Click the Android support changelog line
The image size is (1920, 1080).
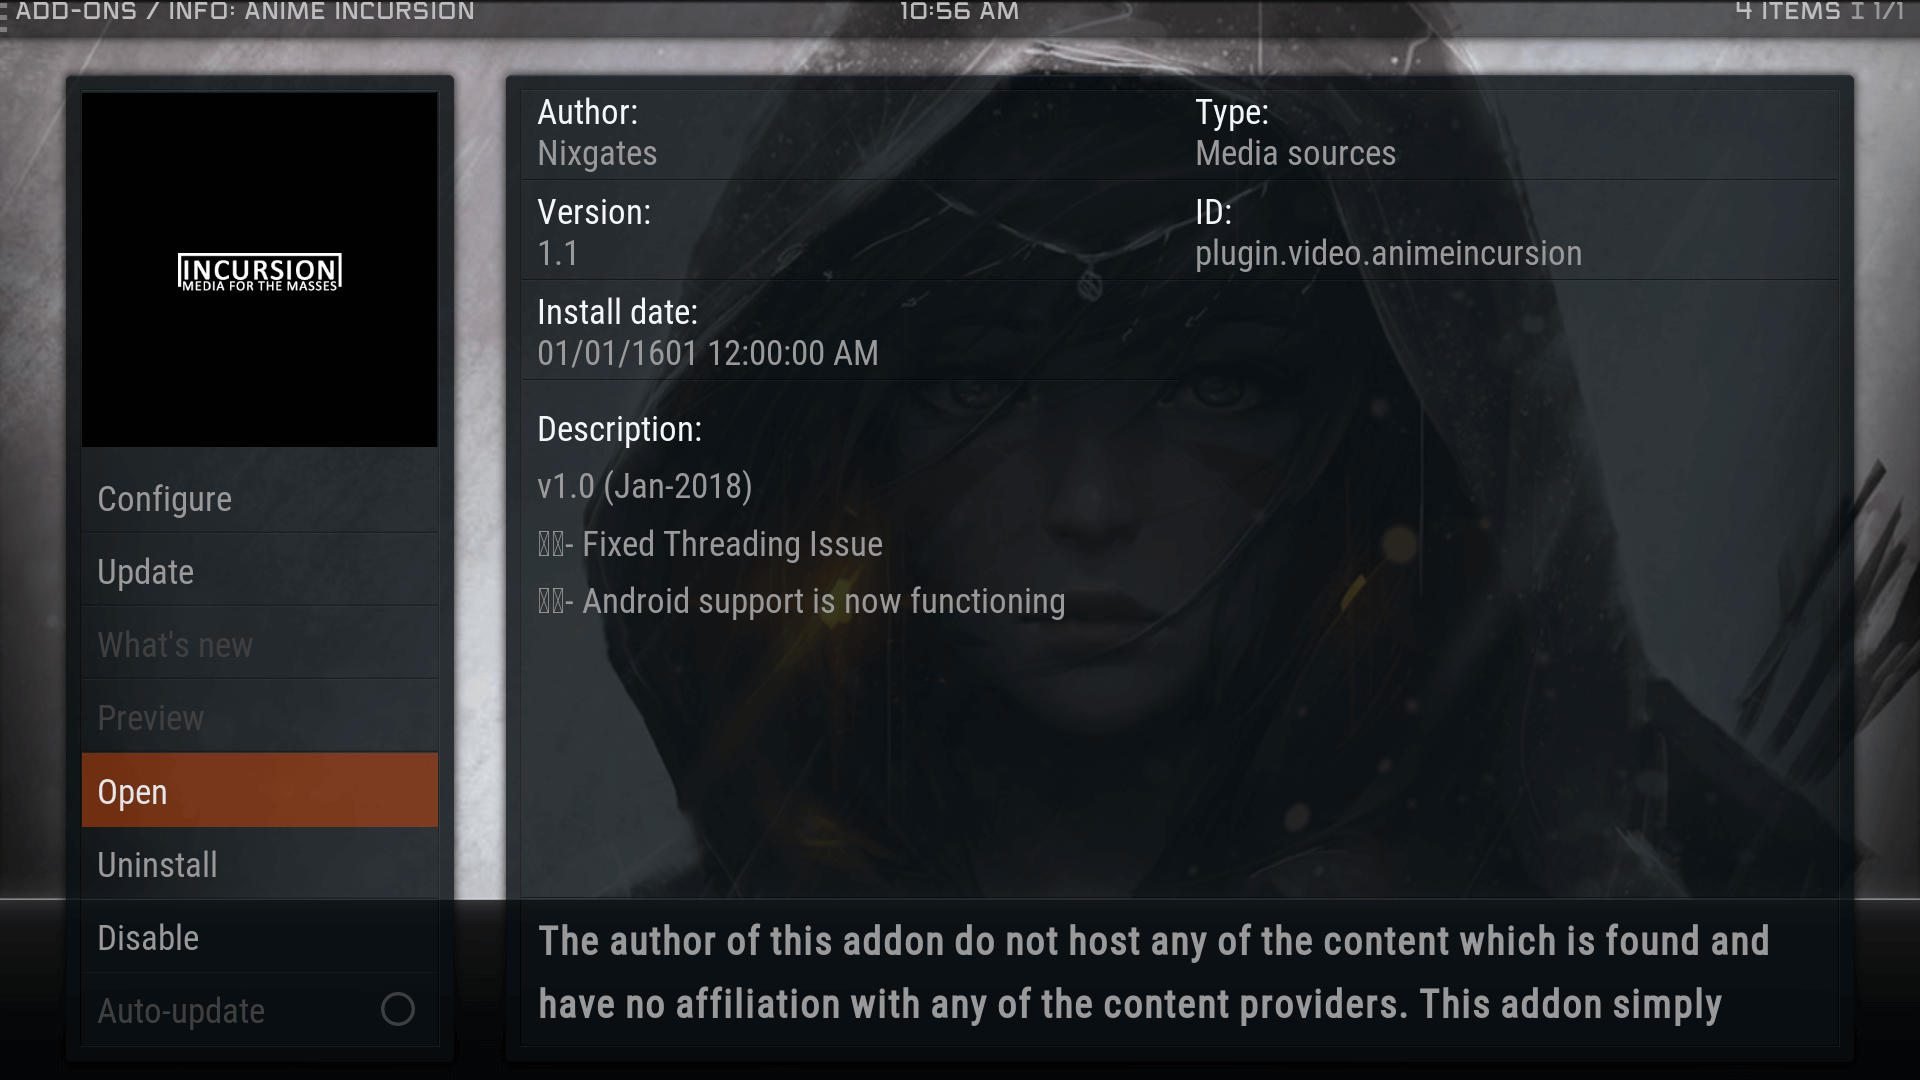[x=801, y=601]
